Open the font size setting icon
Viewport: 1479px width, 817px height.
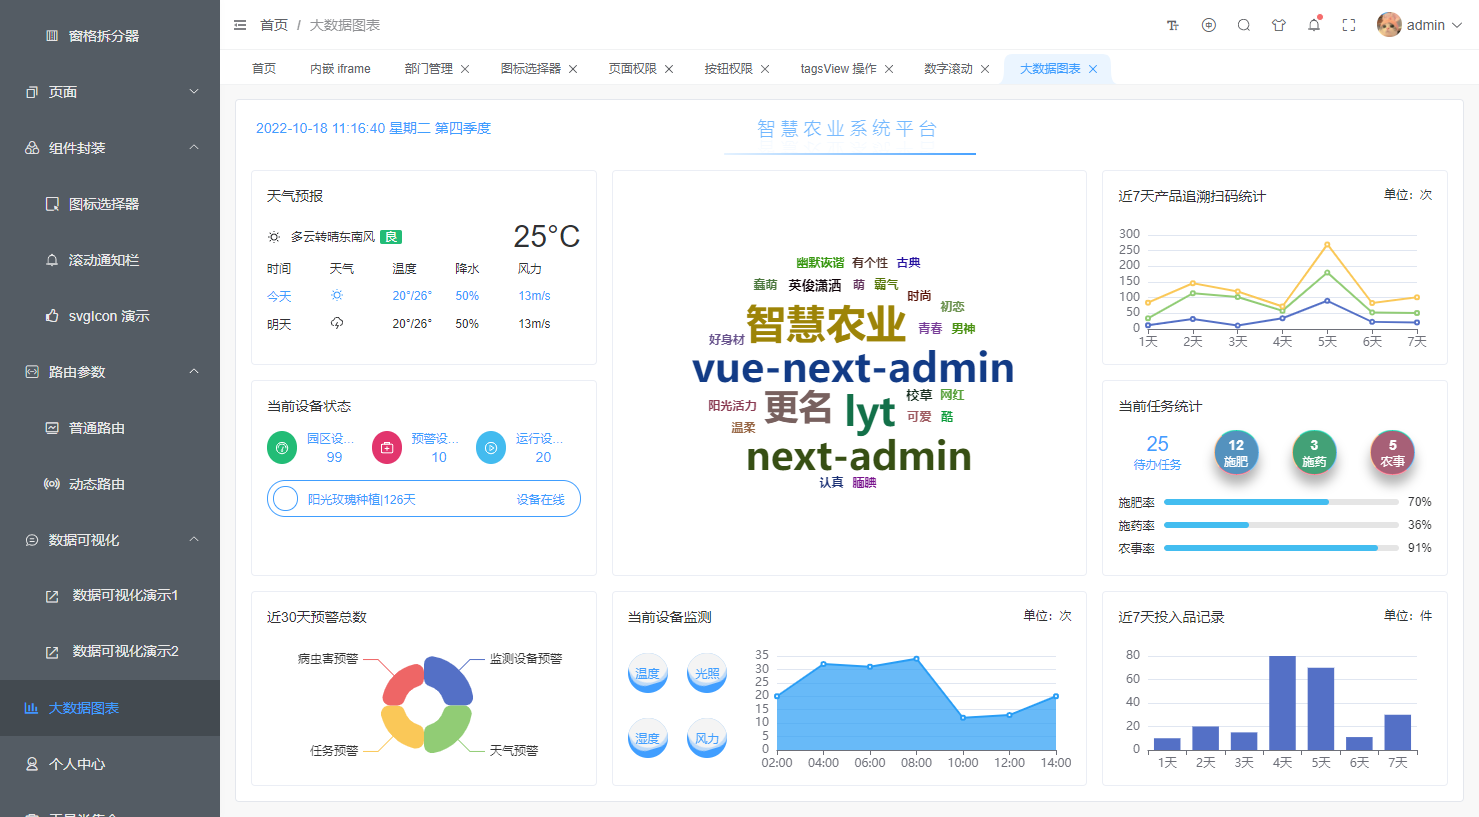pos(1173,25)
